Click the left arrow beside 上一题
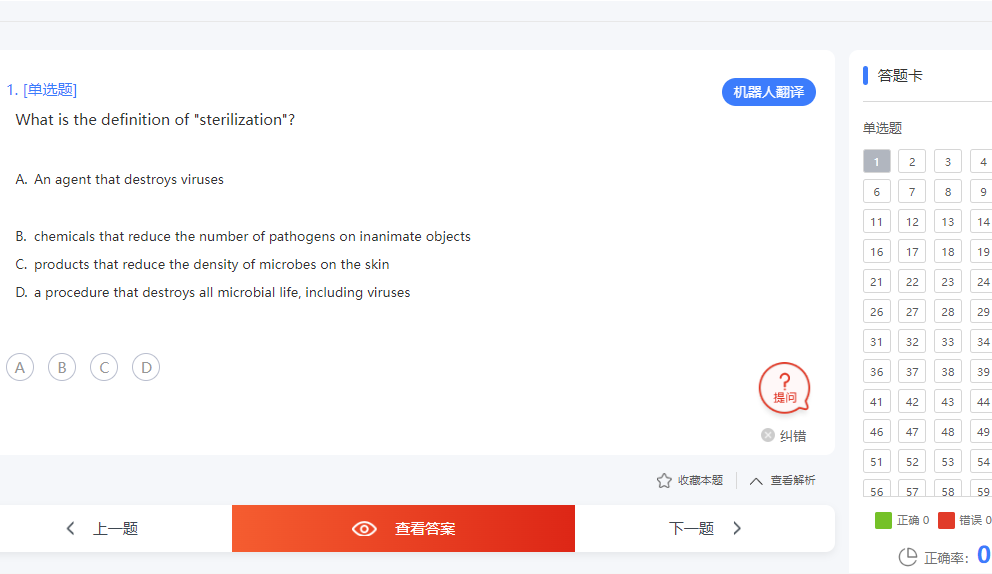 pyautogui.click(x=70, y=528)
